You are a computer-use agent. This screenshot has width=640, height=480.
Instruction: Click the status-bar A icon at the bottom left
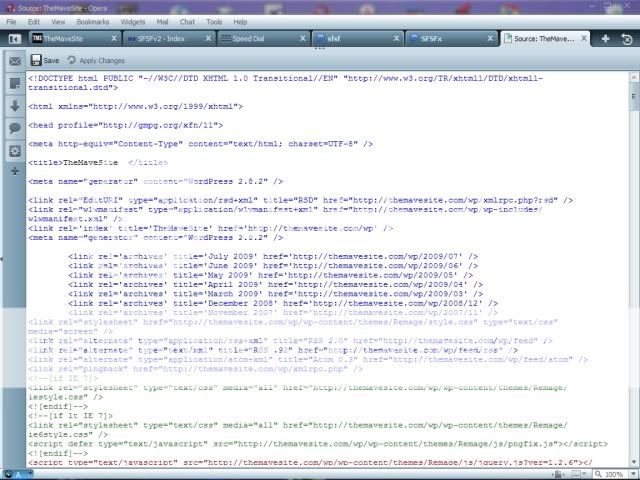(x=18, y=475)
